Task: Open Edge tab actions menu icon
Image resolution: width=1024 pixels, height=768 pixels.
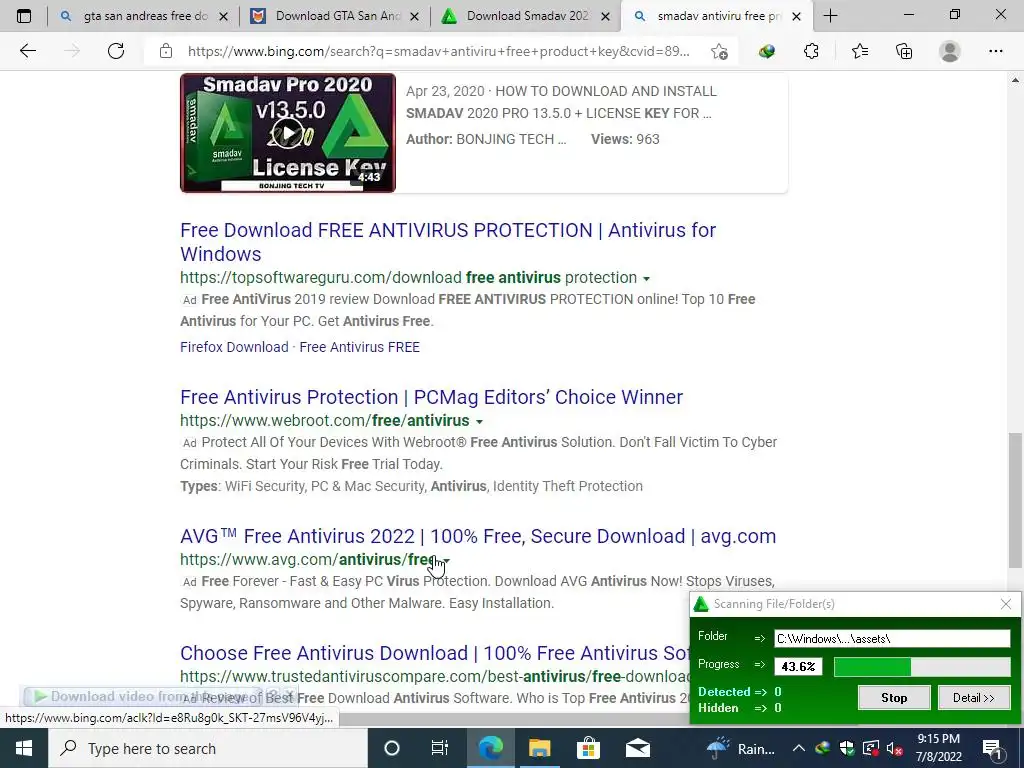Action: [24, 16]
